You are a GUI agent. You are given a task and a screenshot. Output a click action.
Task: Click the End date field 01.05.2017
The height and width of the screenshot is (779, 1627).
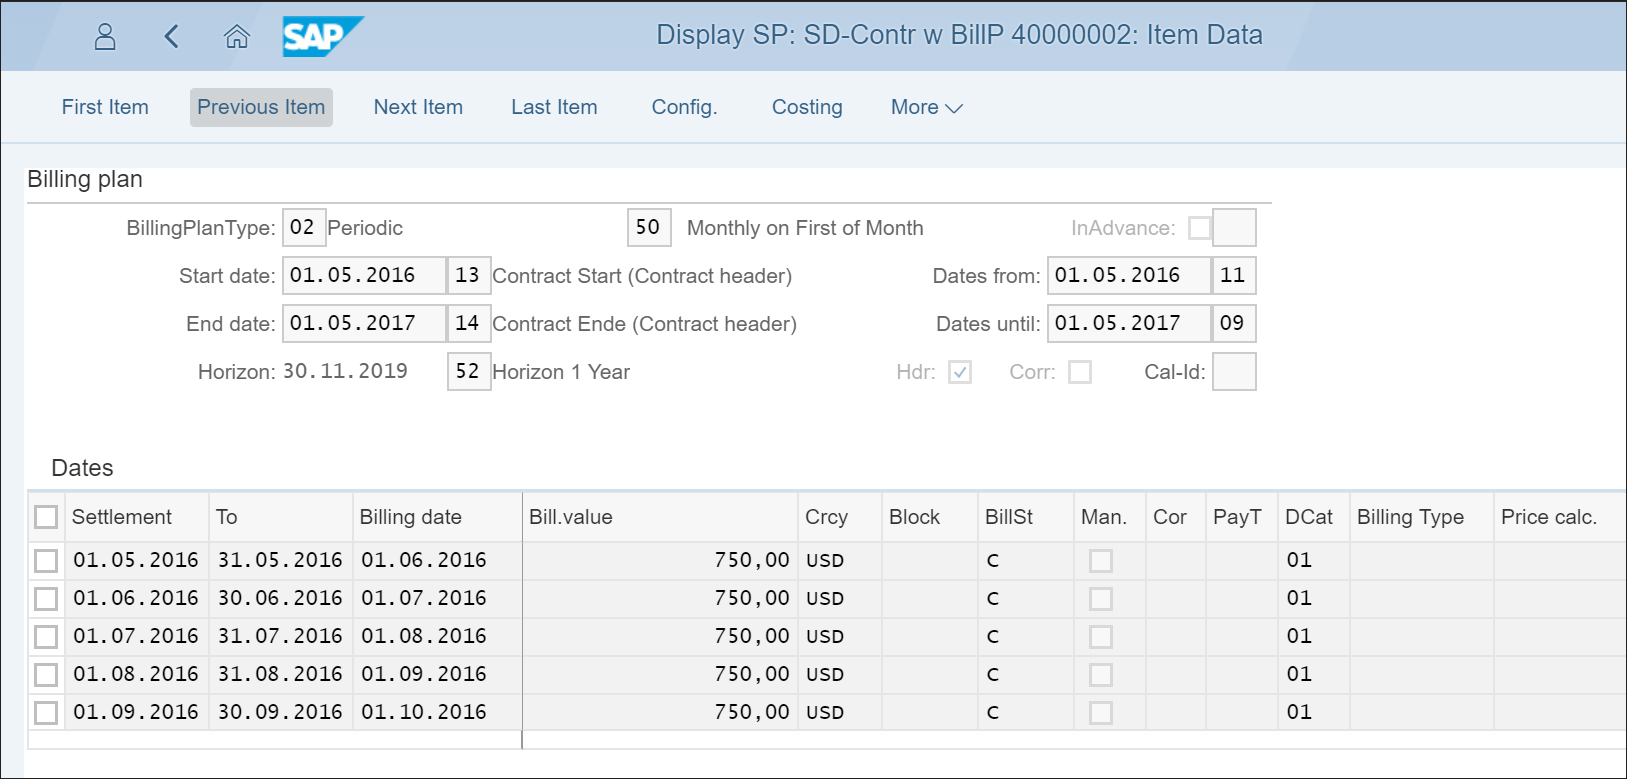tap(364, 324)
